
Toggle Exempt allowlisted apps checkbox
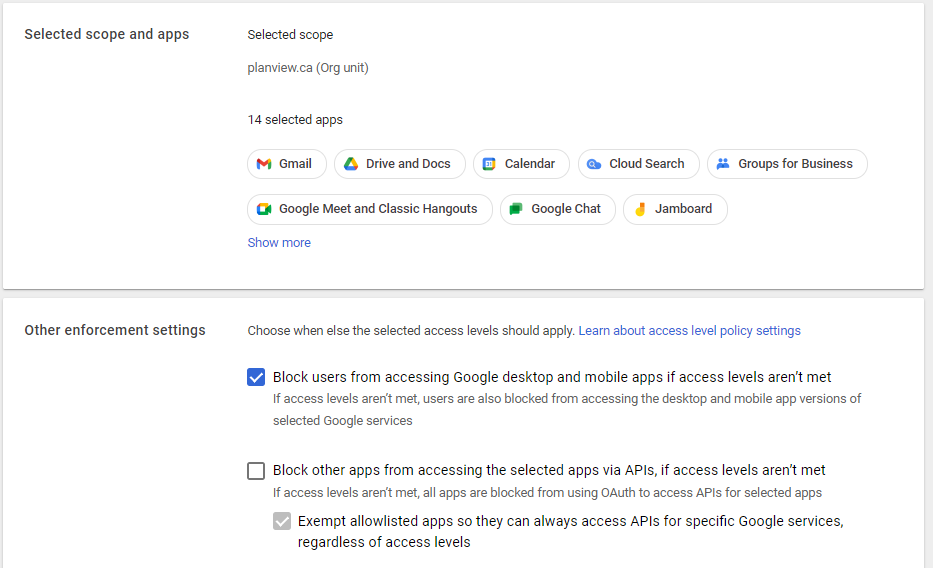point(282,522)
